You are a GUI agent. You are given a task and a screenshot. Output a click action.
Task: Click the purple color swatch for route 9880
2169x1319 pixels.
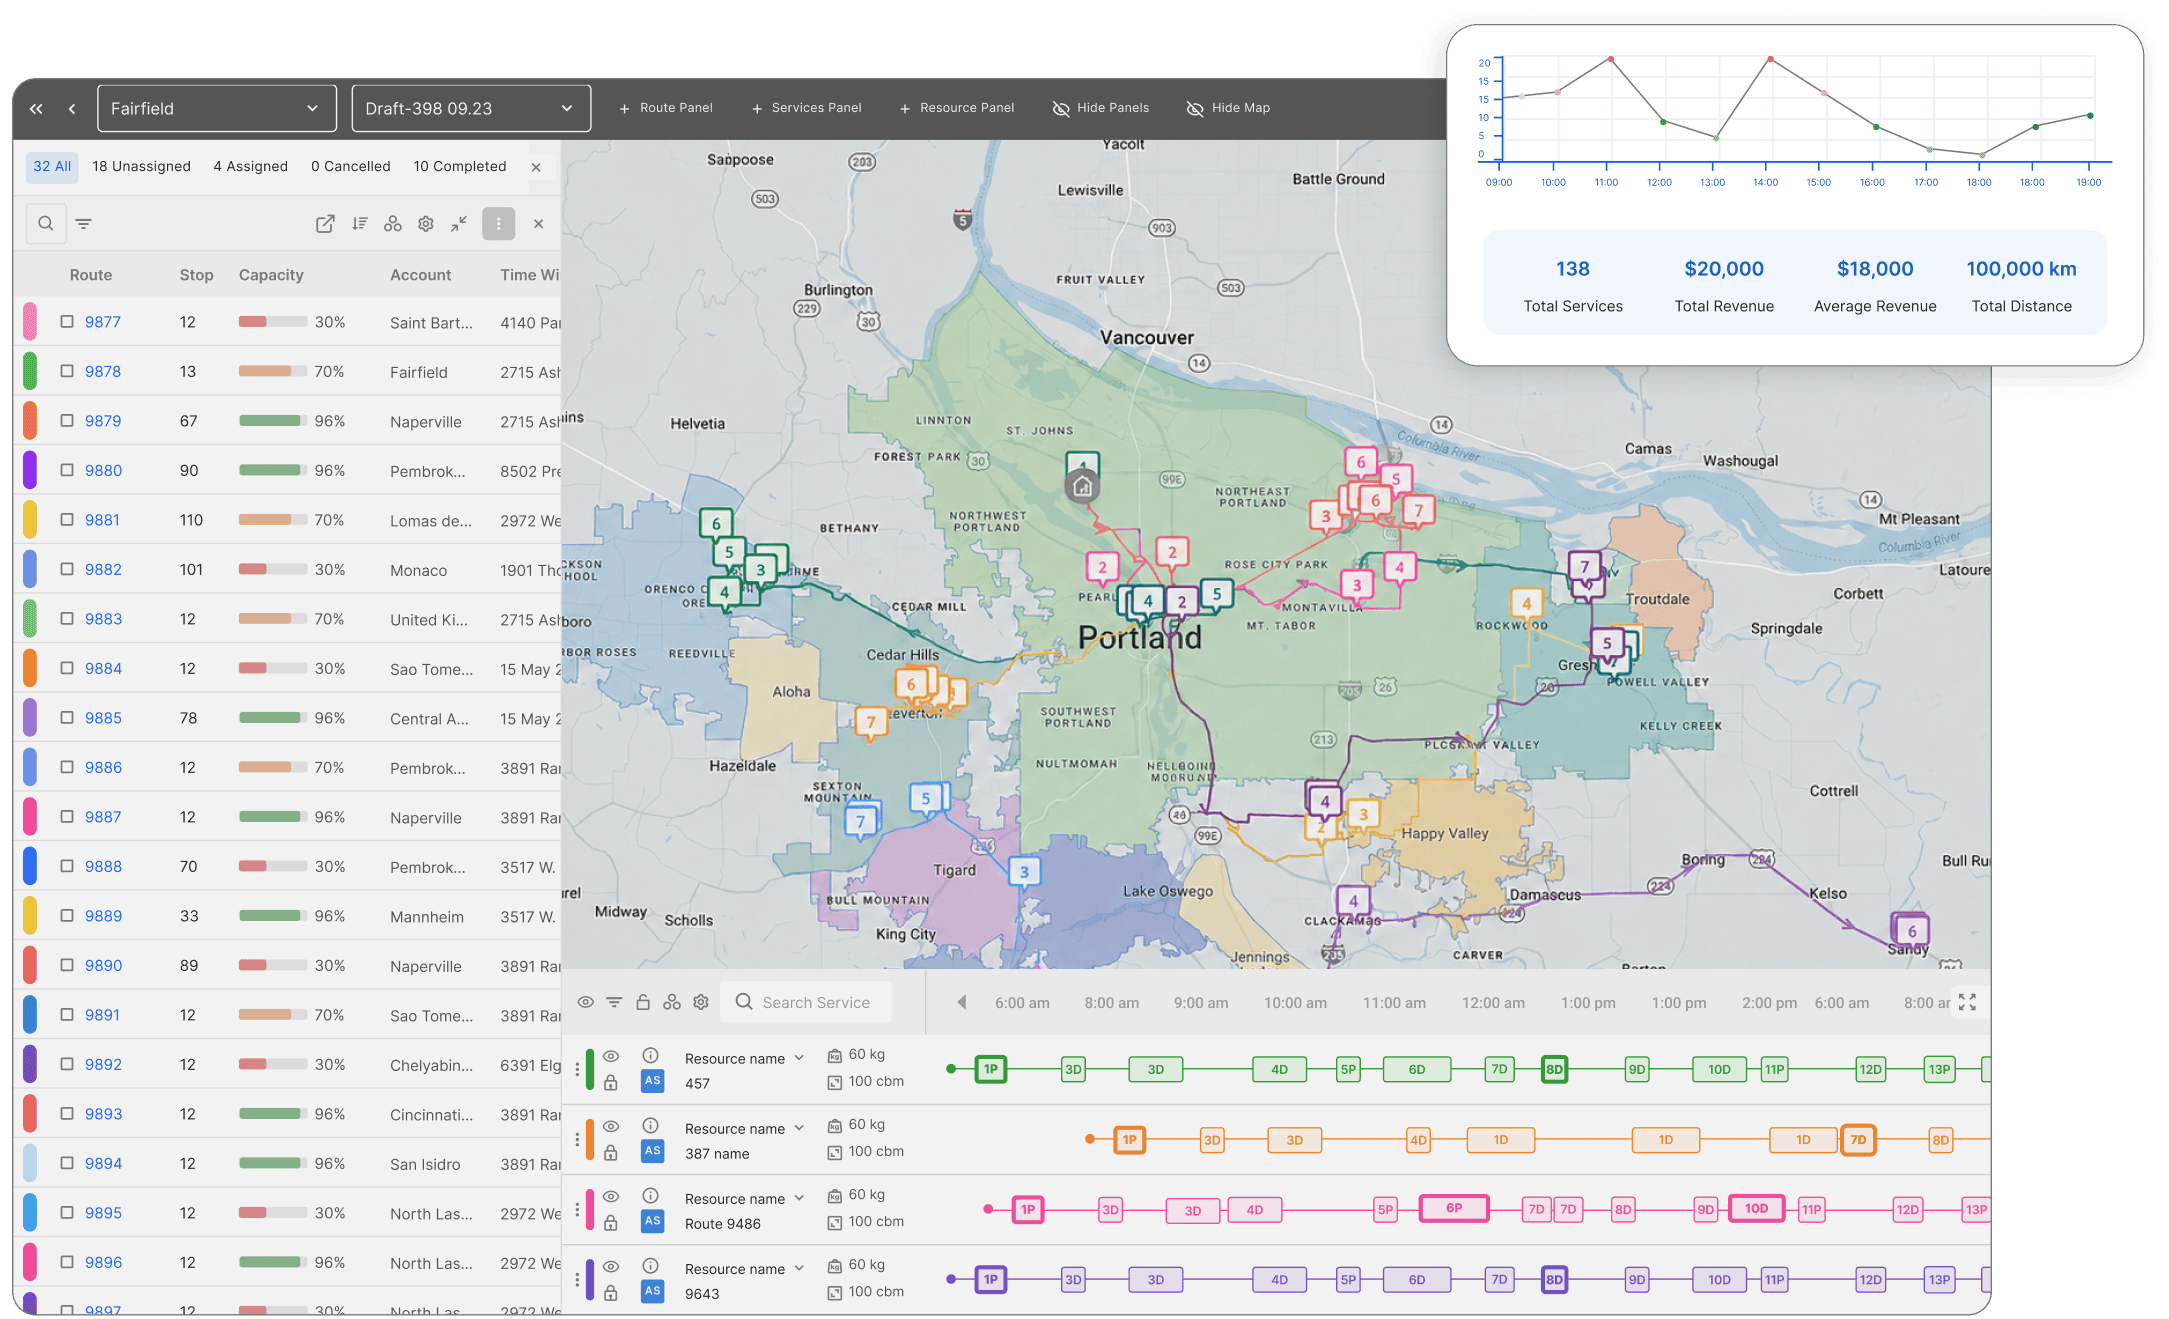[x=30, y=470]
